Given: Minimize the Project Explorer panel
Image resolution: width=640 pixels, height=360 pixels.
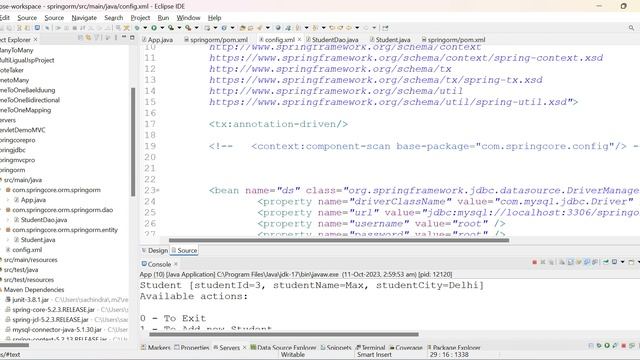Looking at the screenshot, I should pyautogui.click(x=124, y=38).
